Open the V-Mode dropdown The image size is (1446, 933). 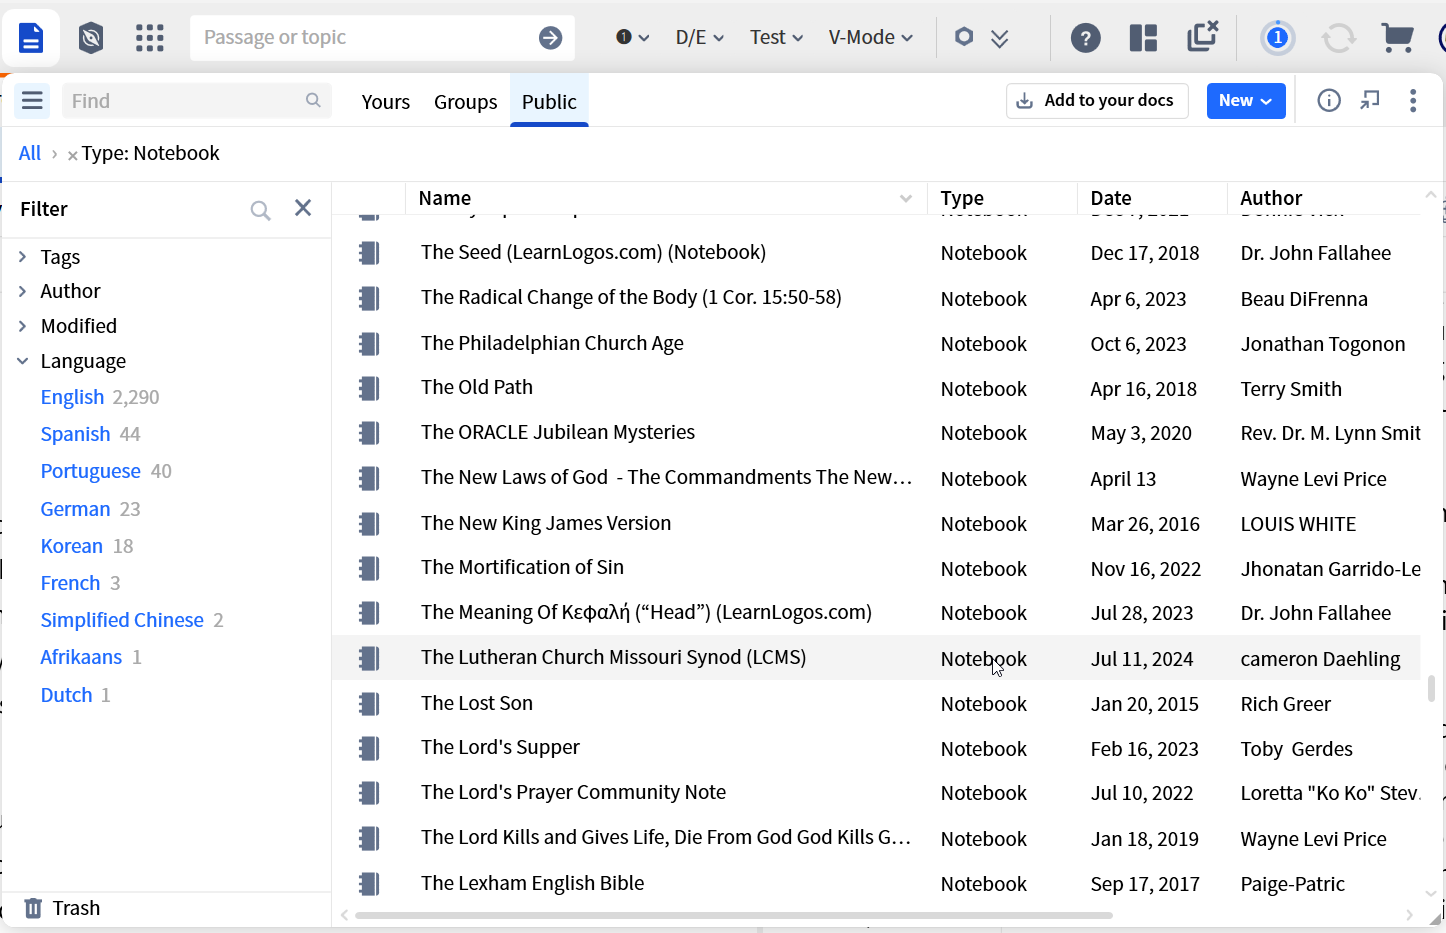pos(870,38)
